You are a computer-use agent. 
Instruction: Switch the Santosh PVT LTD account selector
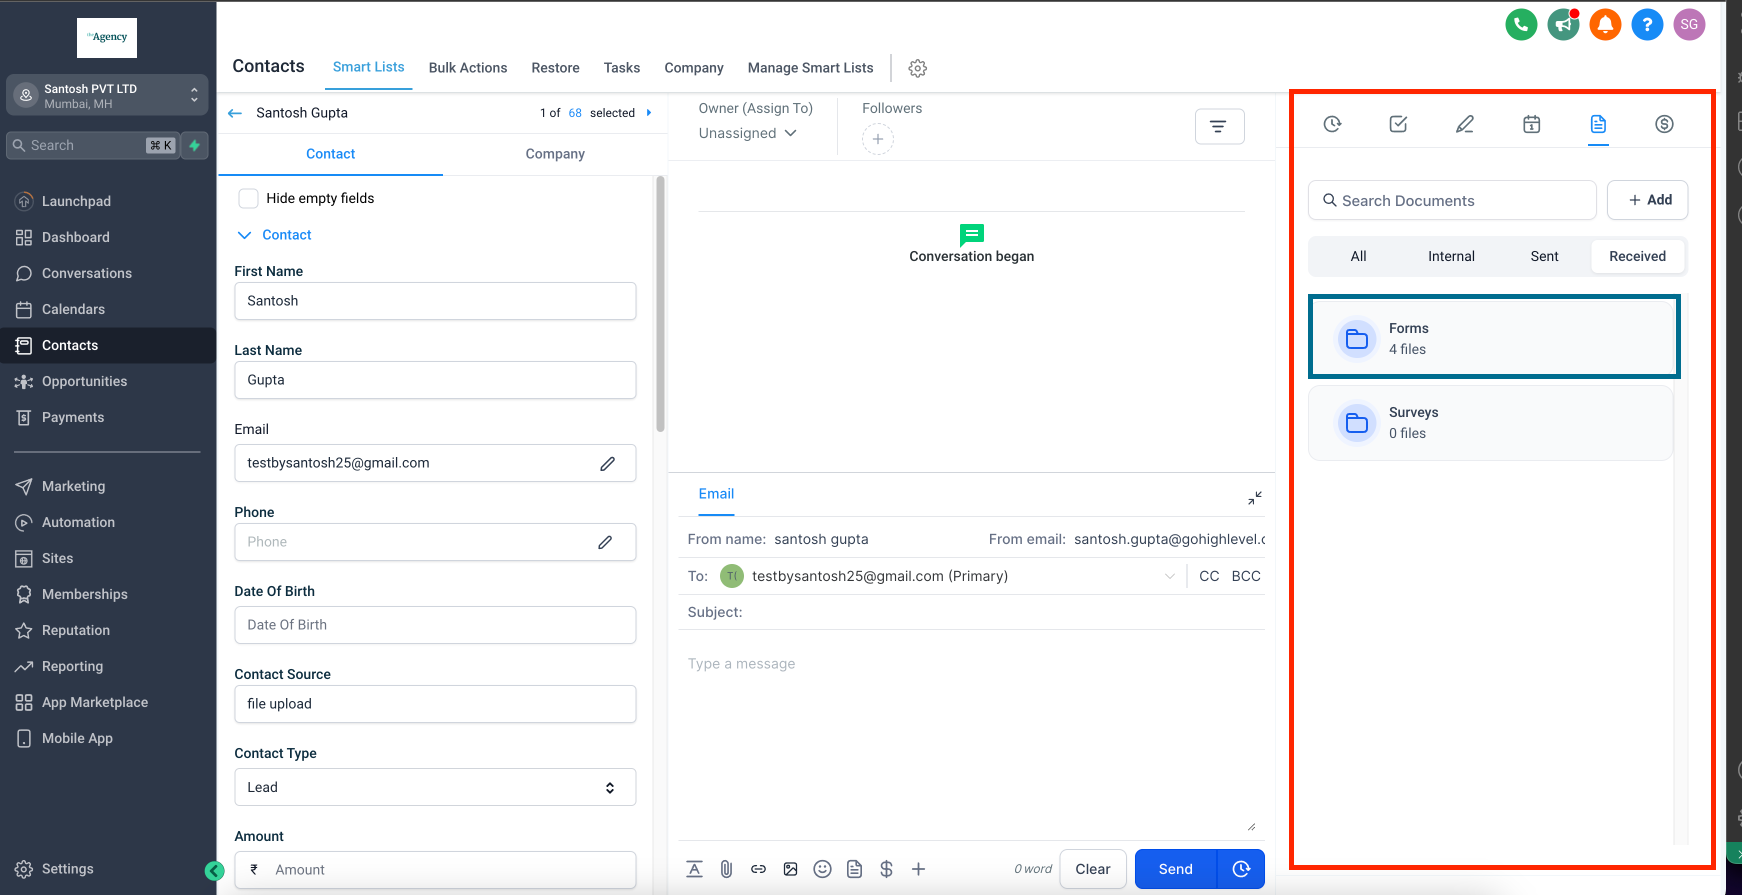click(108, 95)
